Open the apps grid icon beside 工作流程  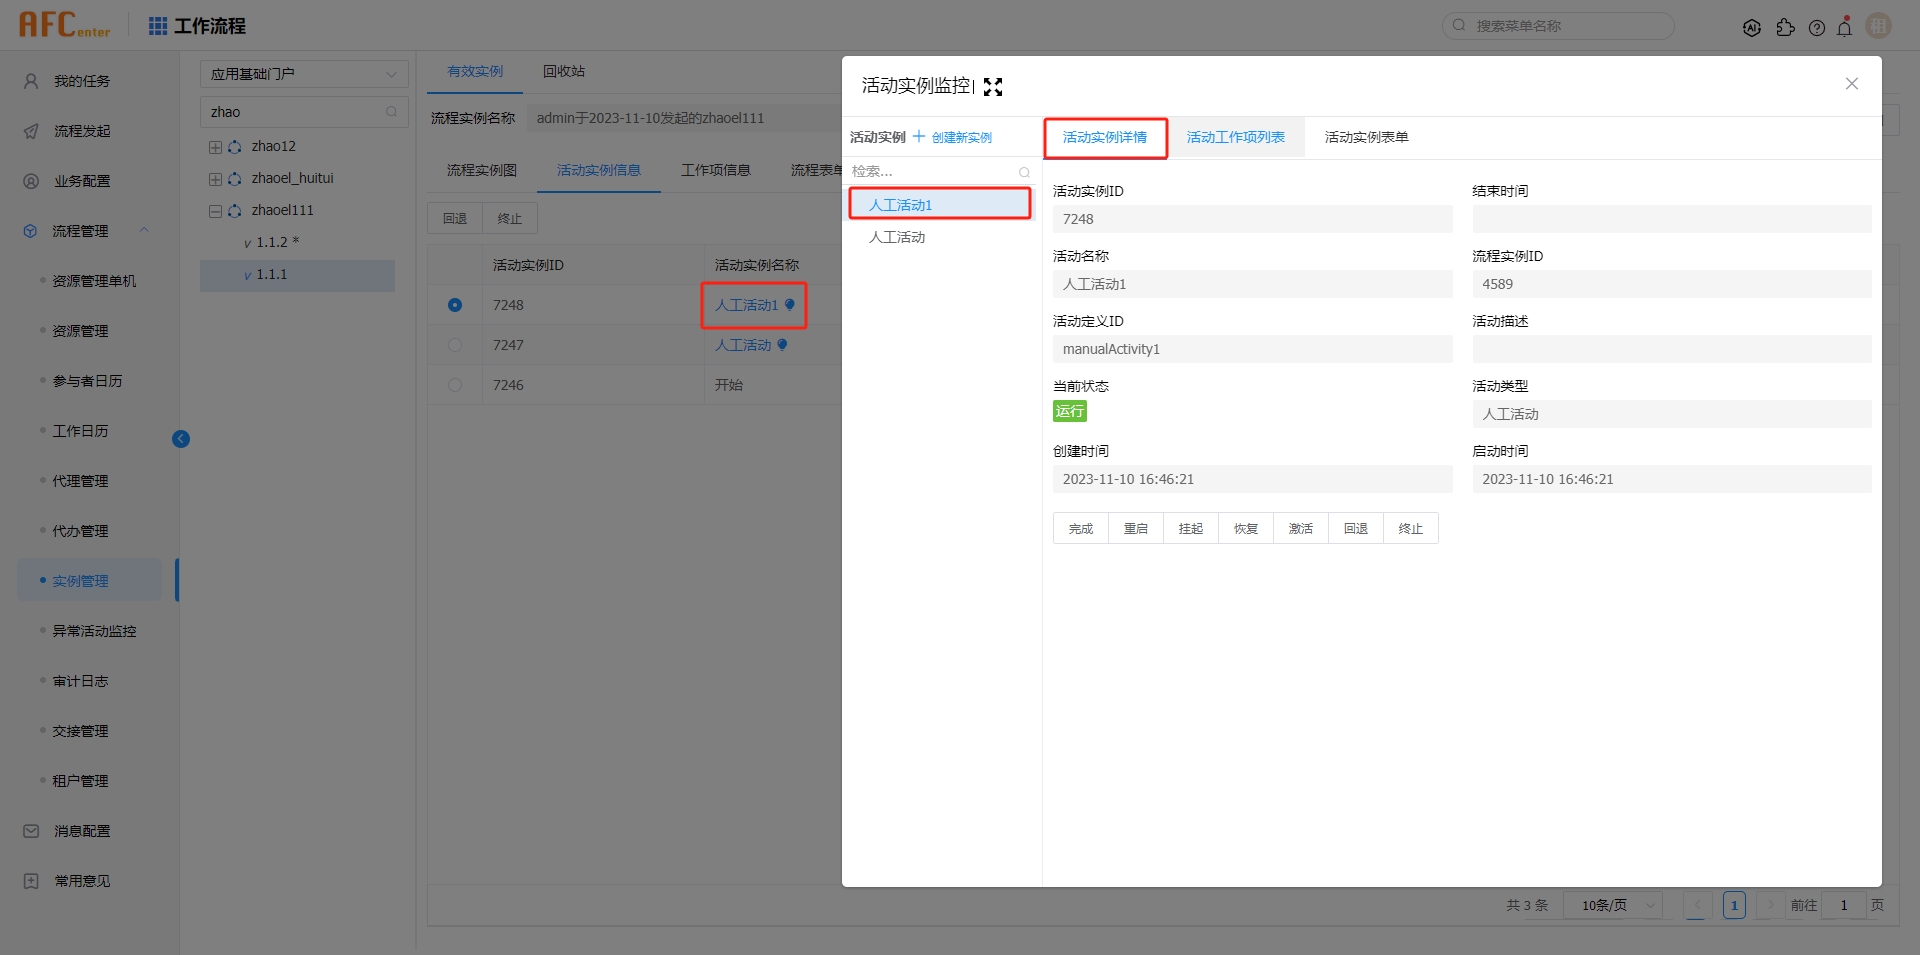[x=157, y=26]
